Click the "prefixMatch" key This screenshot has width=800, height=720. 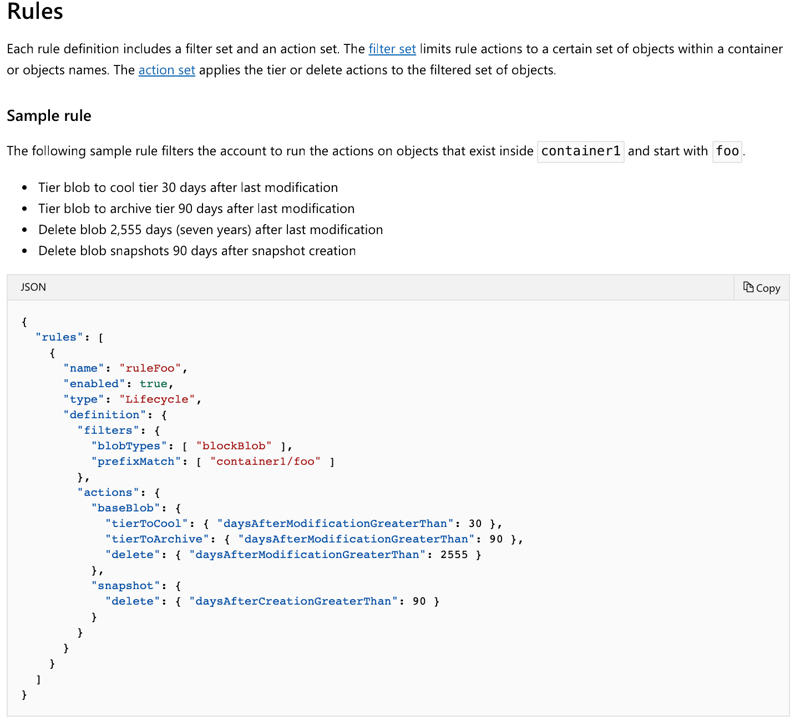click(136, 462)
